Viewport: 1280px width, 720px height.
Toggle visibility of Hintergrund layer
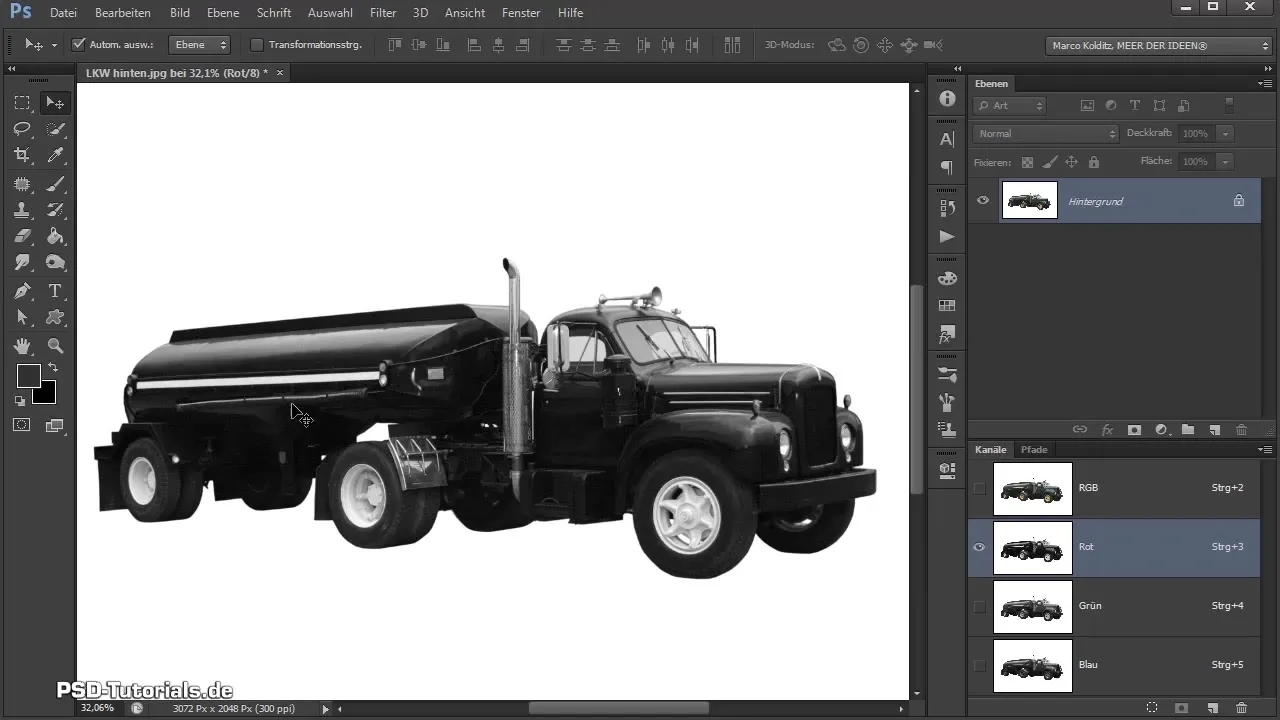click(983, 201)
